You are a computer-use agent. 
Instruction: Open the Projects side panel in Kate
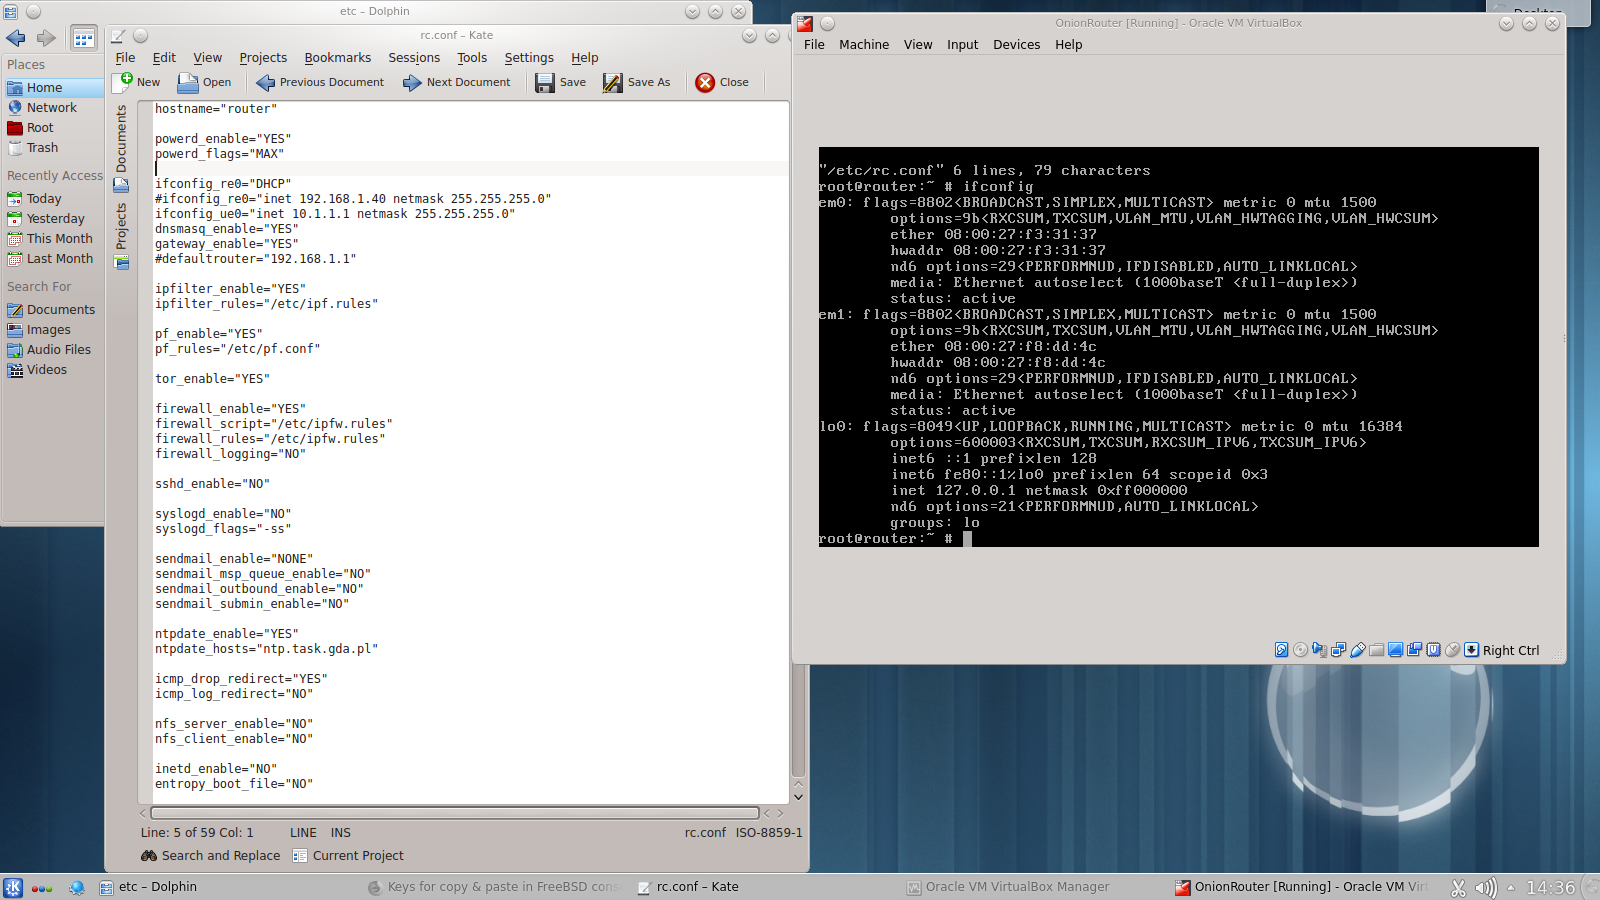point(121,236)
